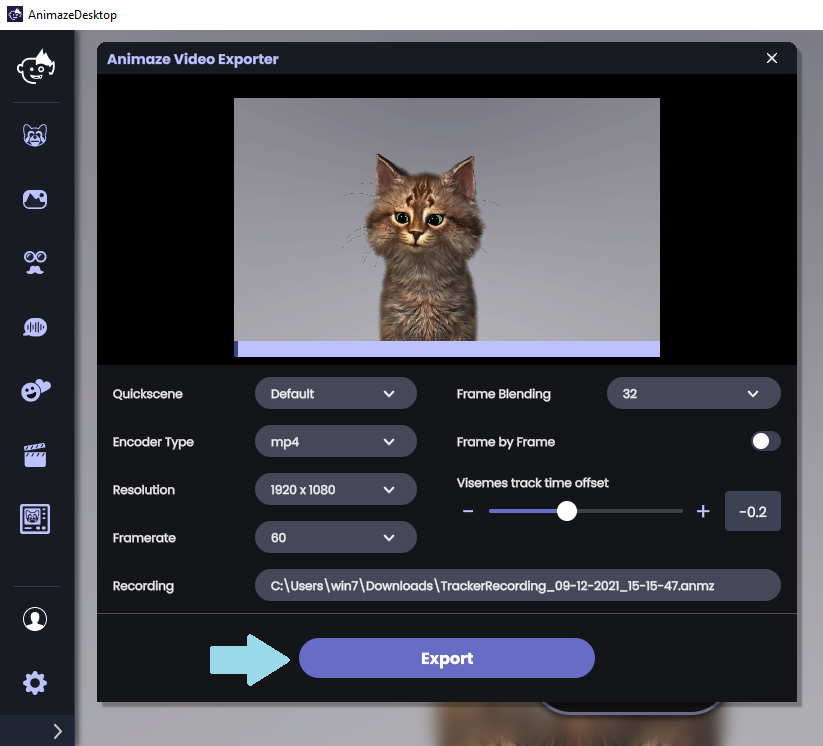Open the user account profile icon
823x746 pixels.
pos(35,619)
